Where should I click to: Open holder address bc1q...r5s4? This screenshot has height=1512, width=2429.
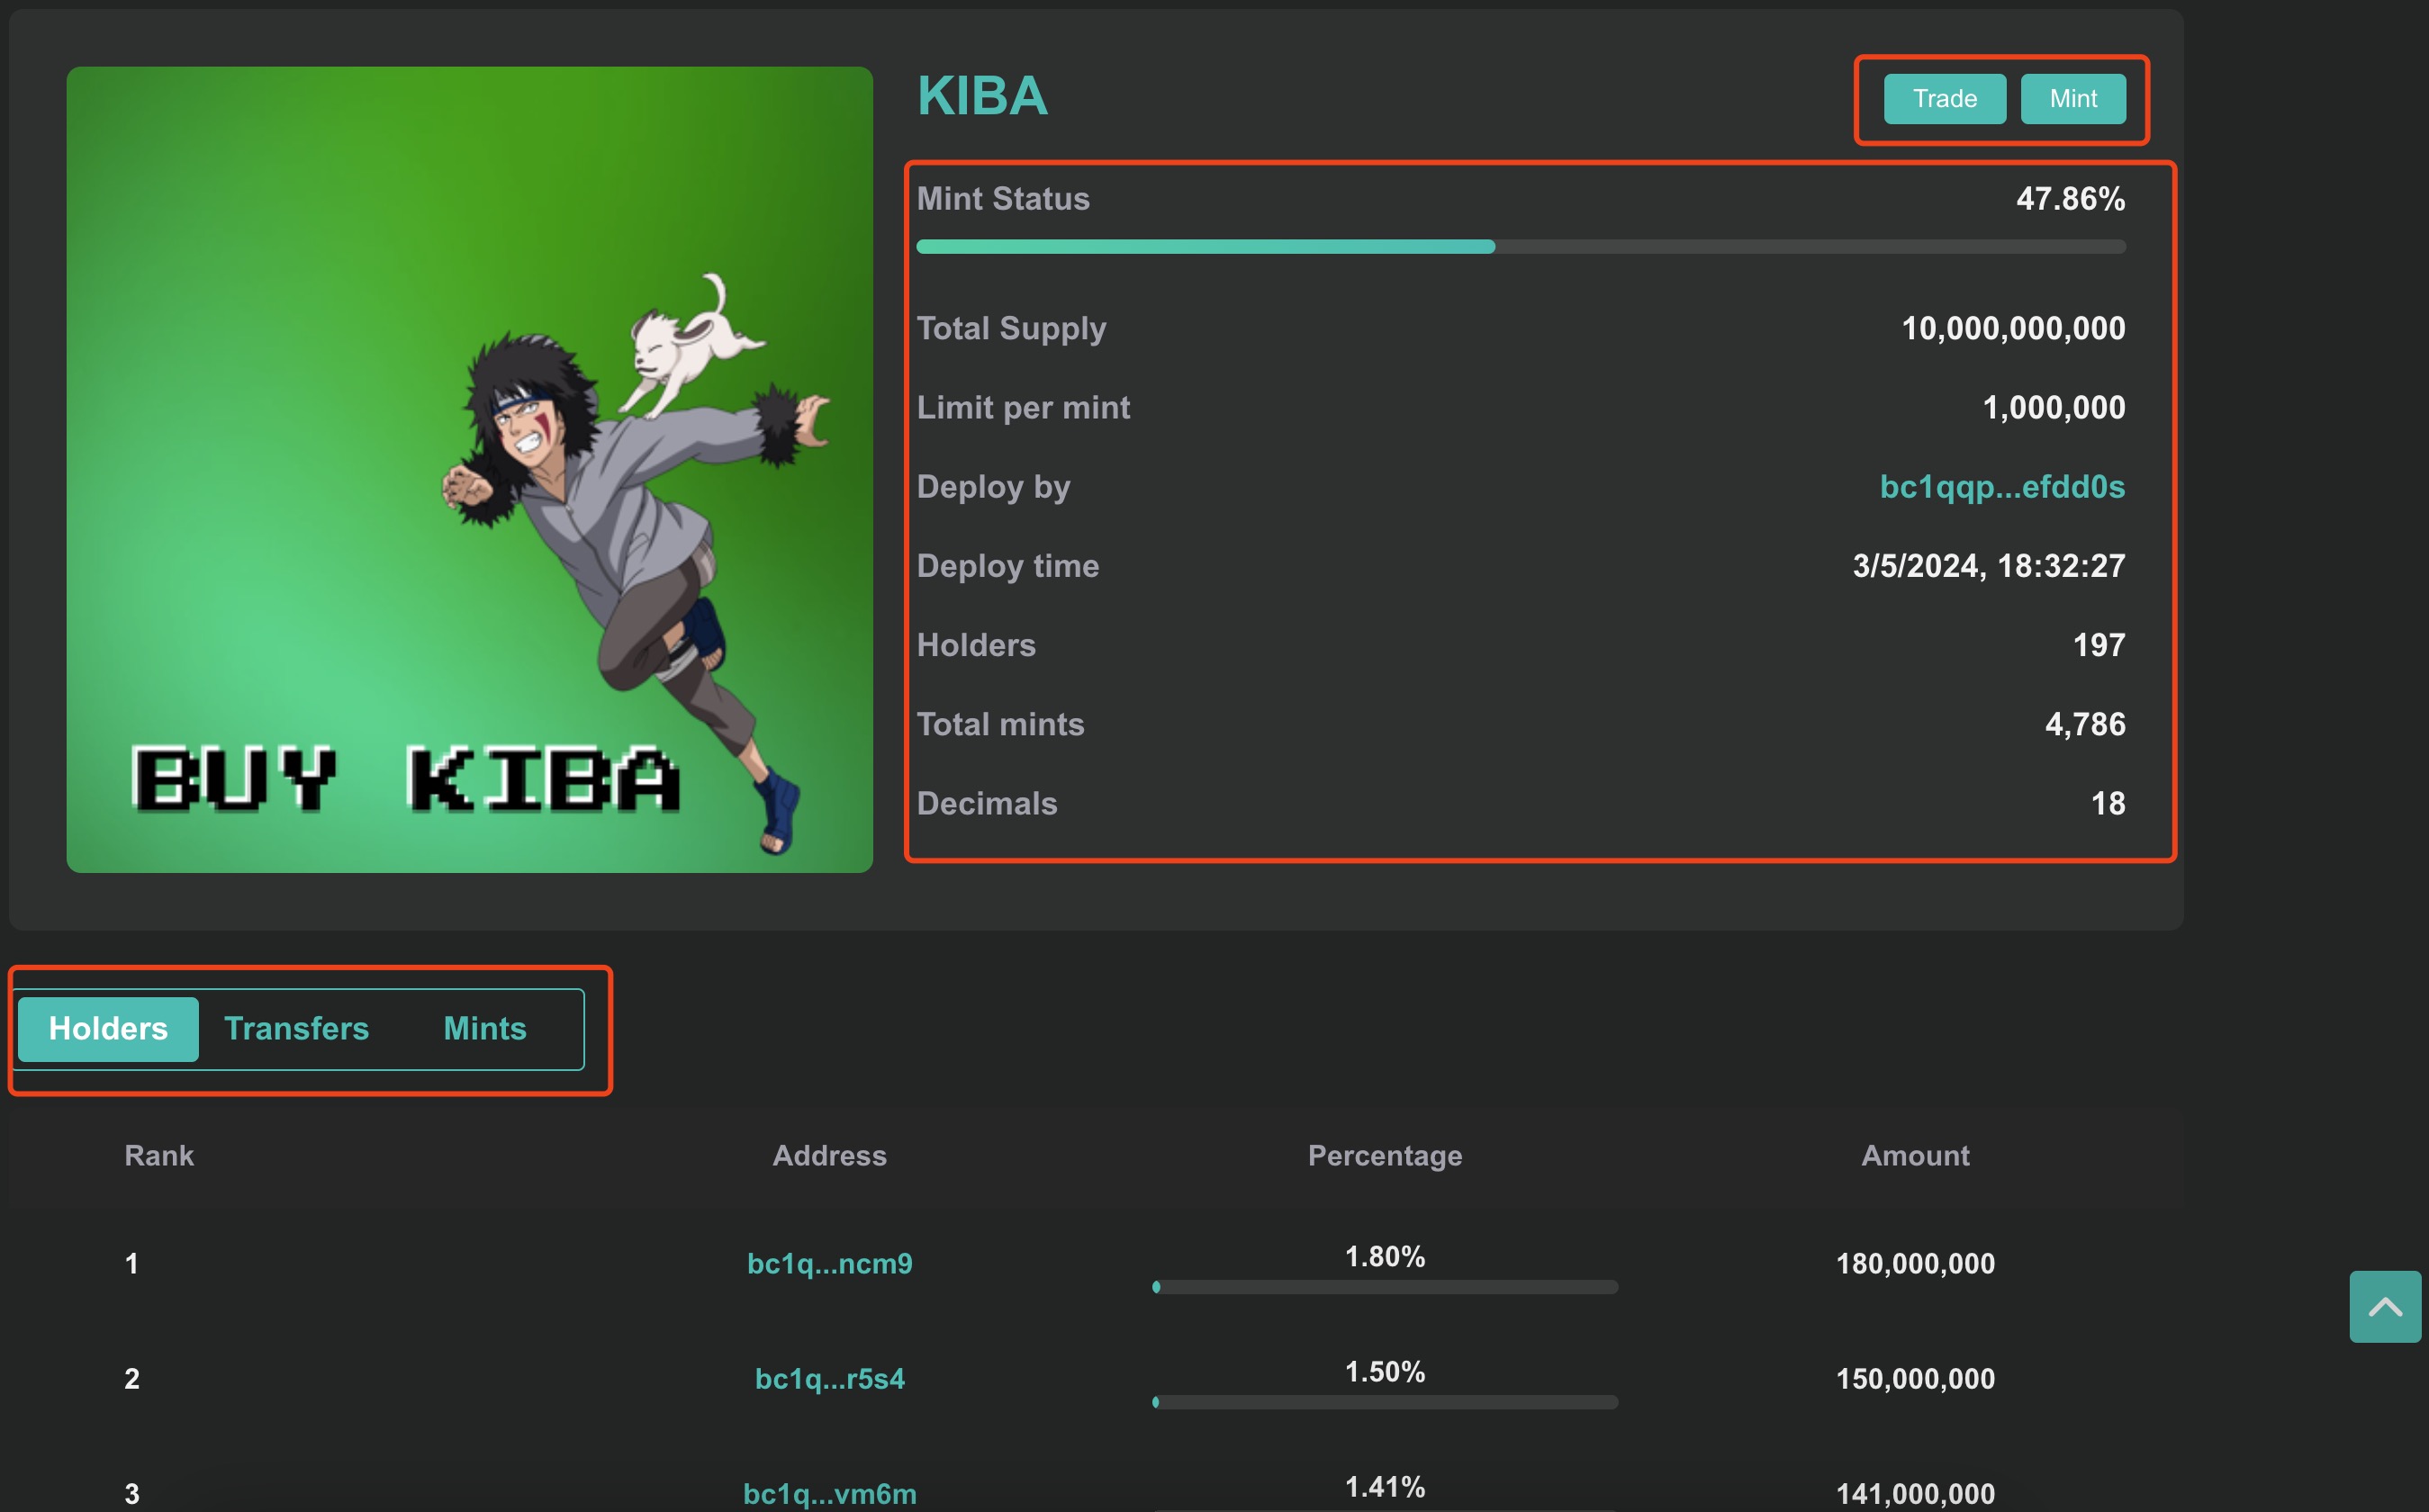(829, 1378)
